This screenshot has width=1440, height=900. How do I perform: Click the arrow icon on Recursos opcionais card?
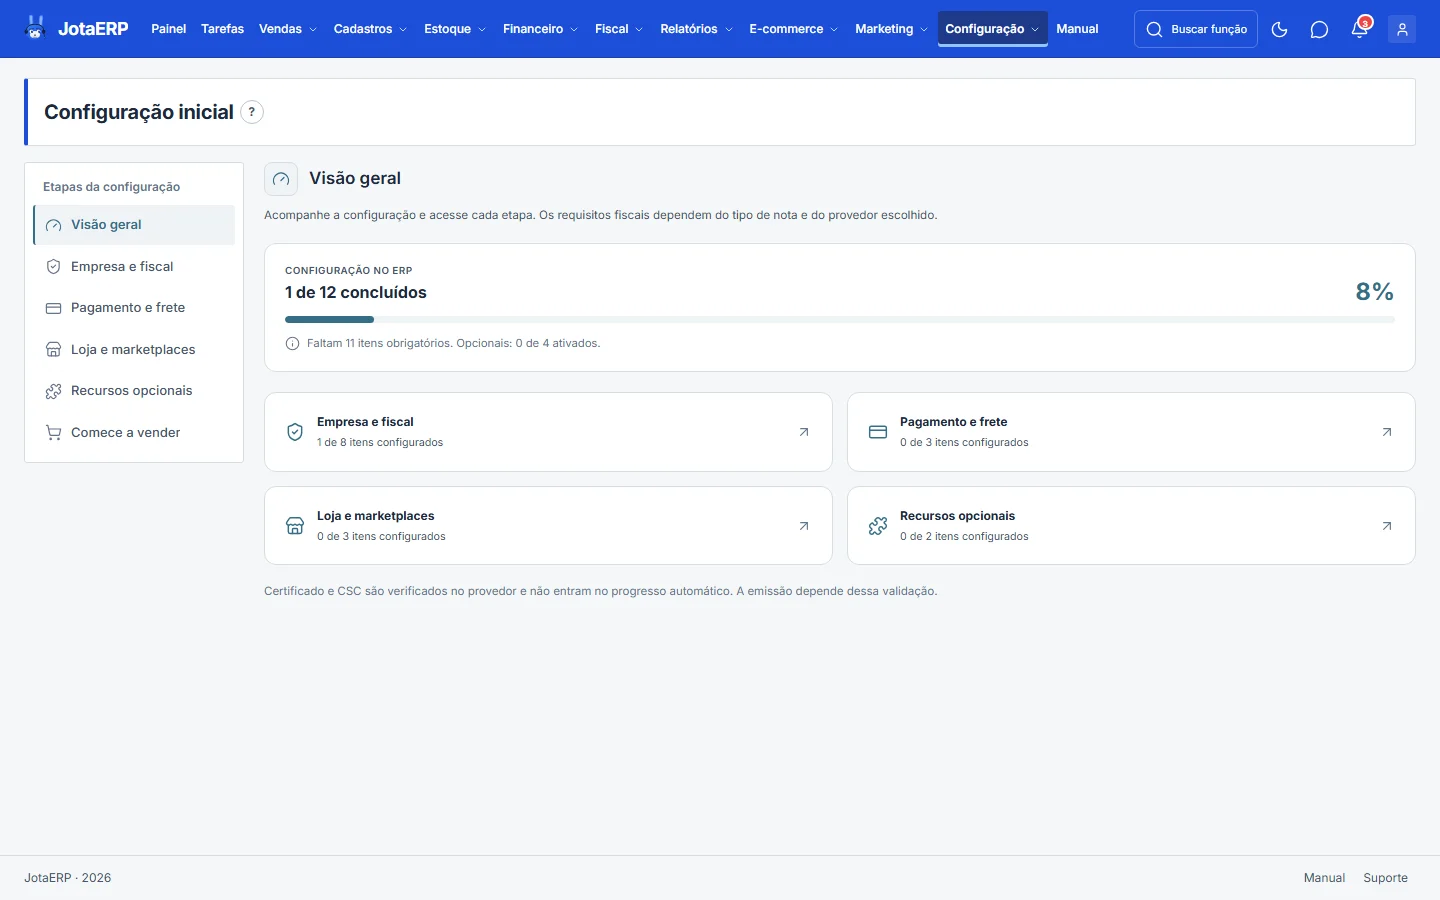1387,526
